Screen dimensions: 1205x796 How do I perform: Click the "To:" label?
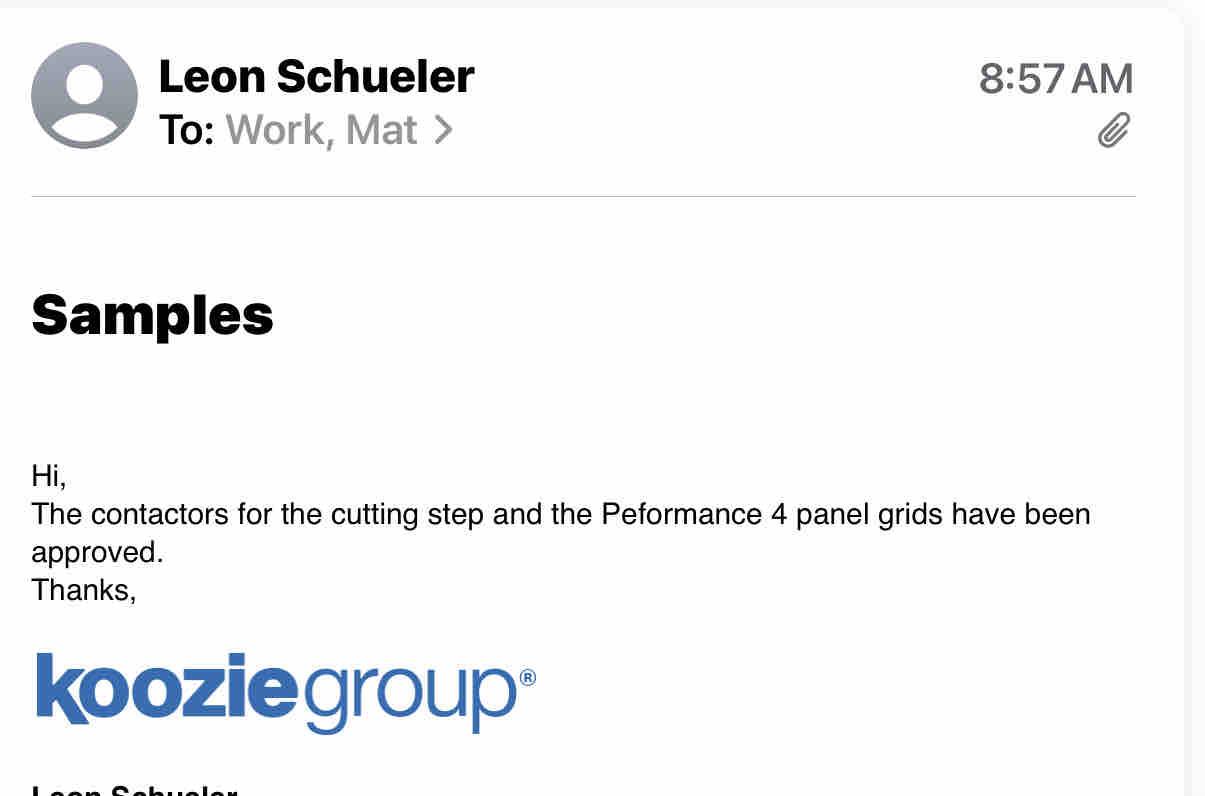click(186, 130)
